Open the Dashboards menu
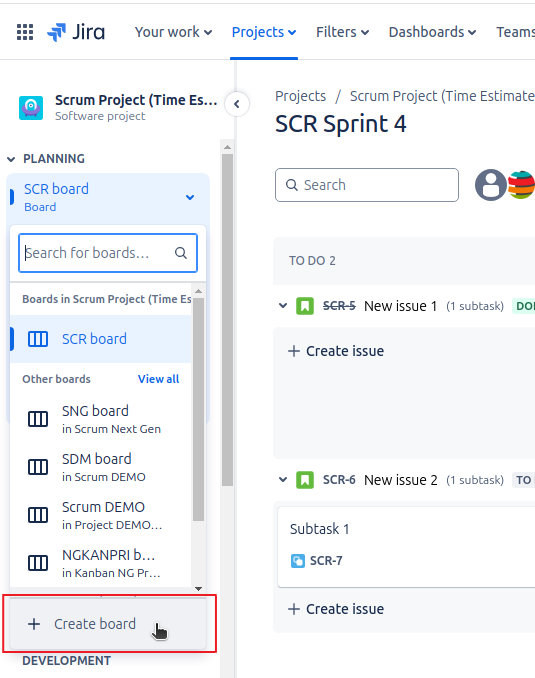 click(x=432, y=32)
